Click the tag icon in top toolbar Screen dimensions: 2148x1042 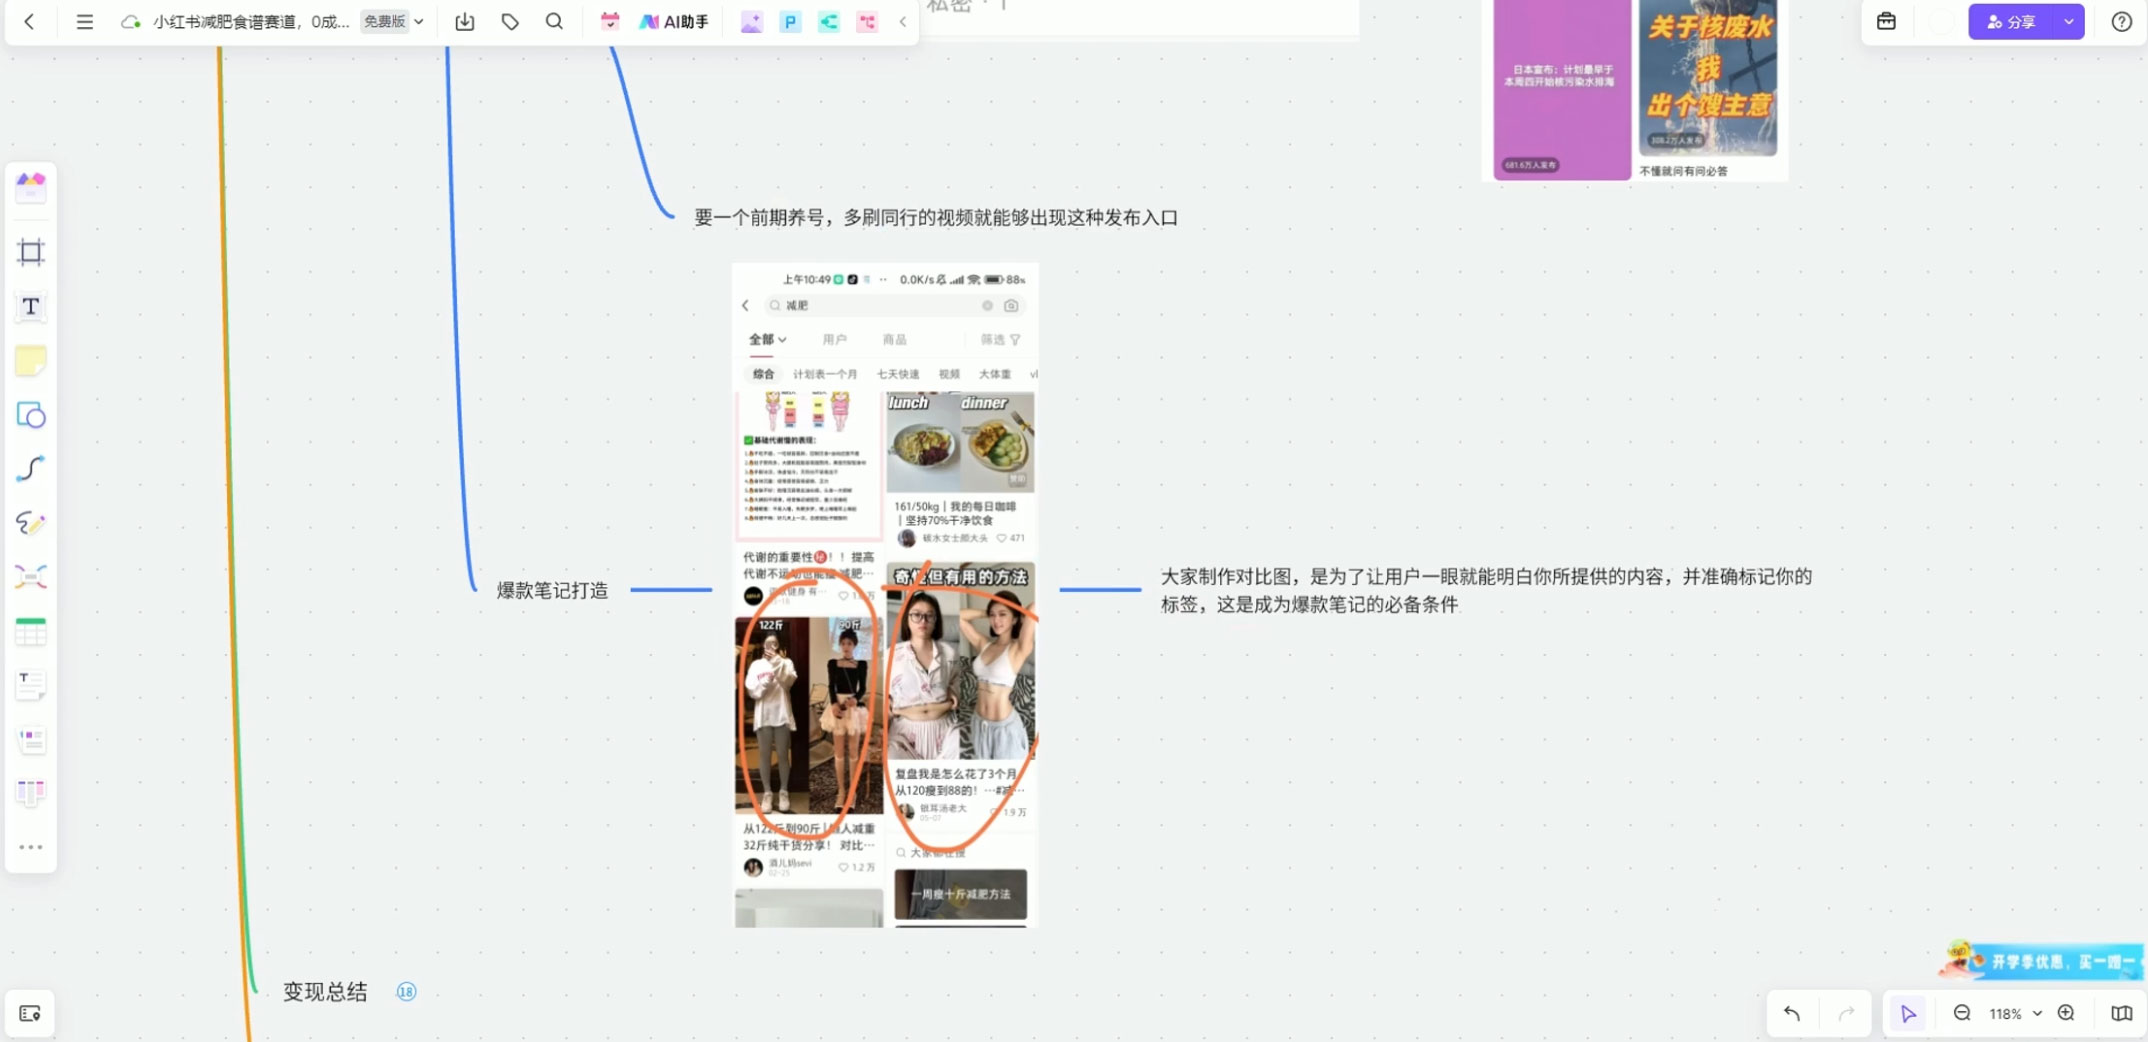click(x=509, y=21)
